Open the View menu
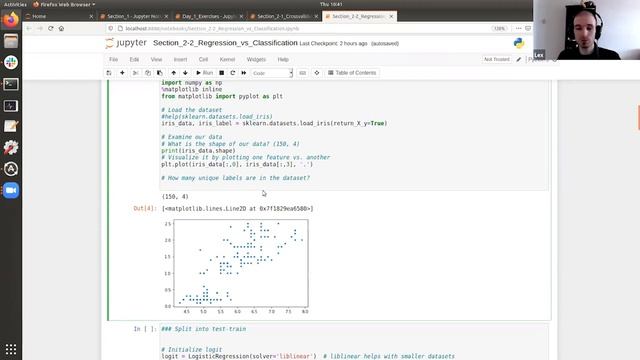The image size is (640, 360). (156, 60)
